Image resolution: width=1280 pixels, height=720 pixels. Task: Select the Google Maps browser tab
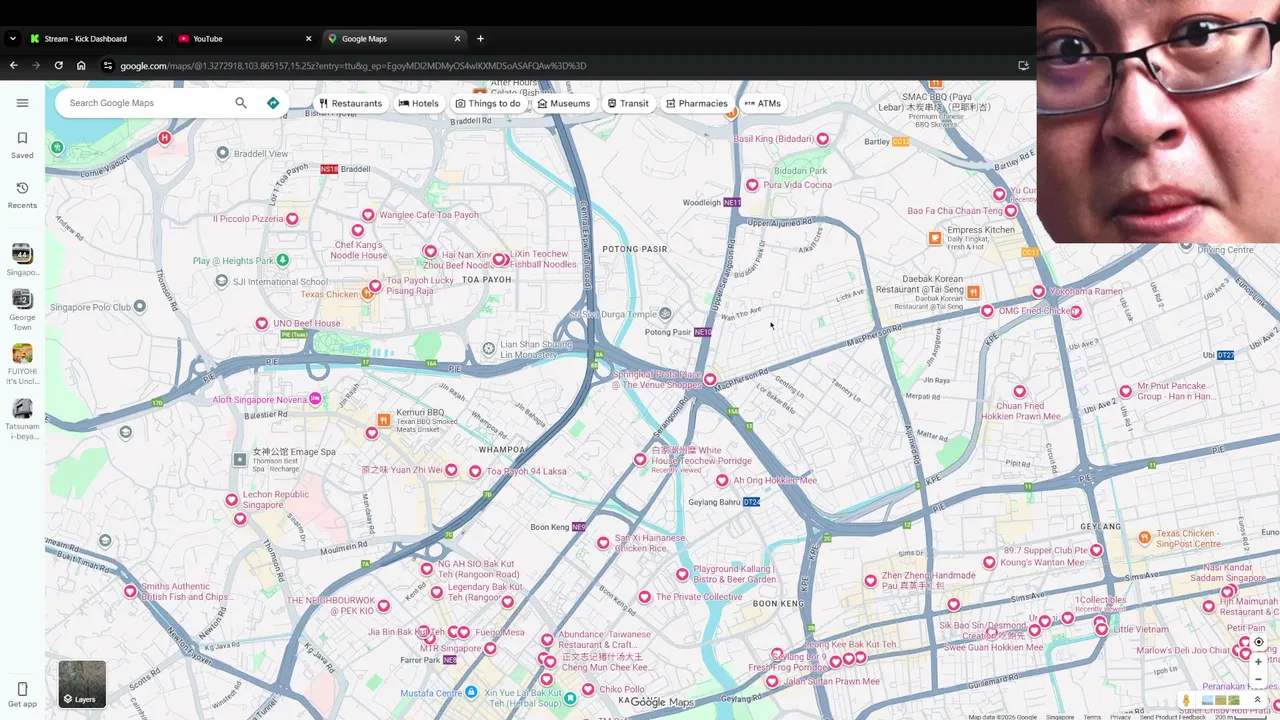(x=395, y=39)
